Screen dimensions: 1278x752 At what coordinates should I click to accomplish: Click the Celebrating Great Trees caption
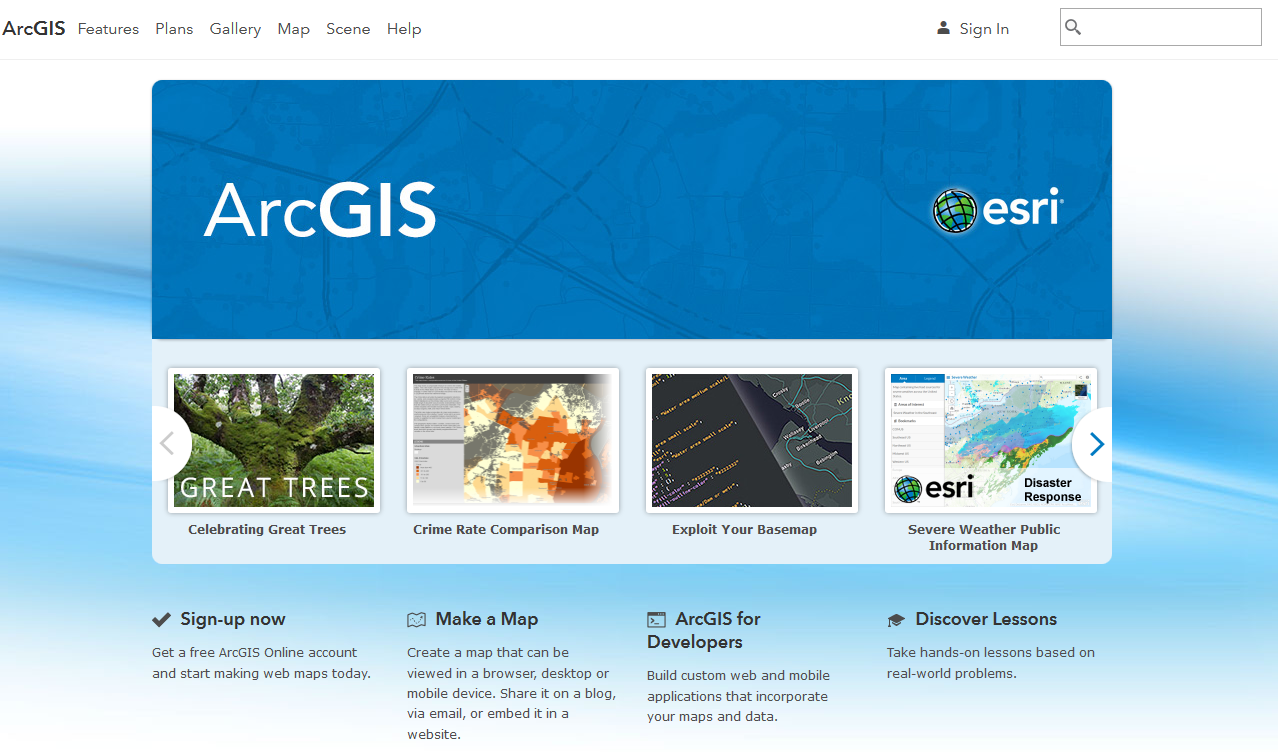click(267, 530)
